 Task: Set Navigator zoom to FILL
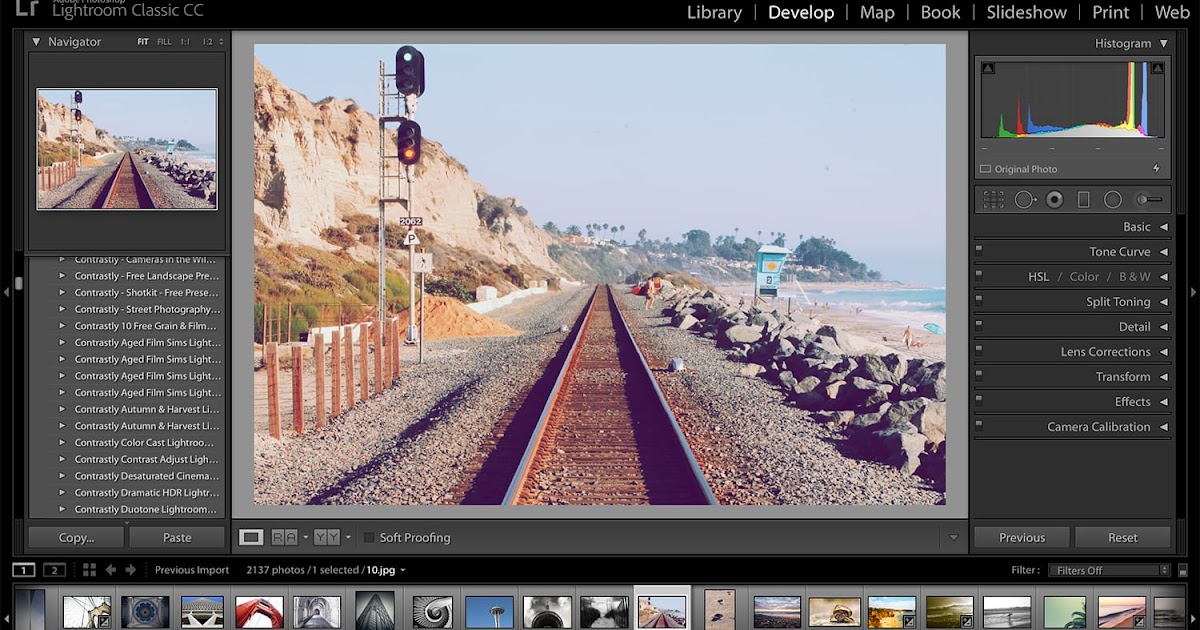click(x=164, y=42)
